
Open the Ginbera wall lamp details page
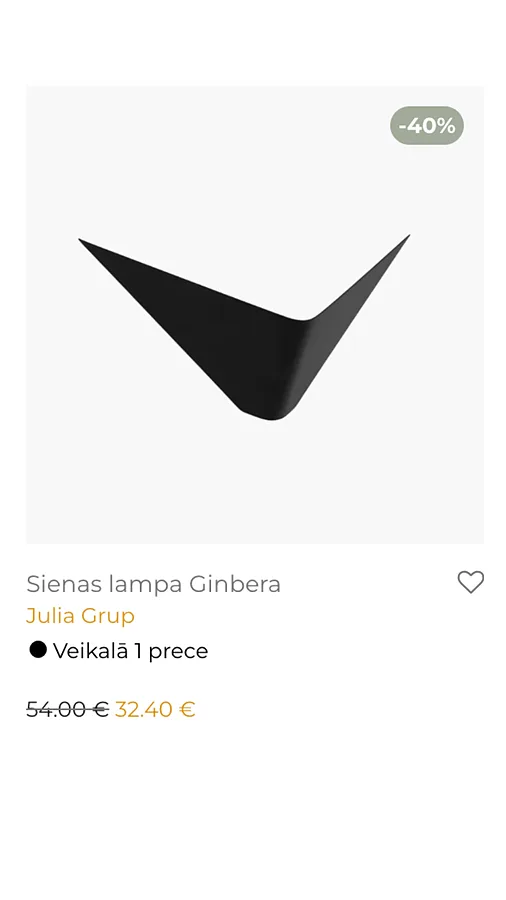(x=153, y=584)
